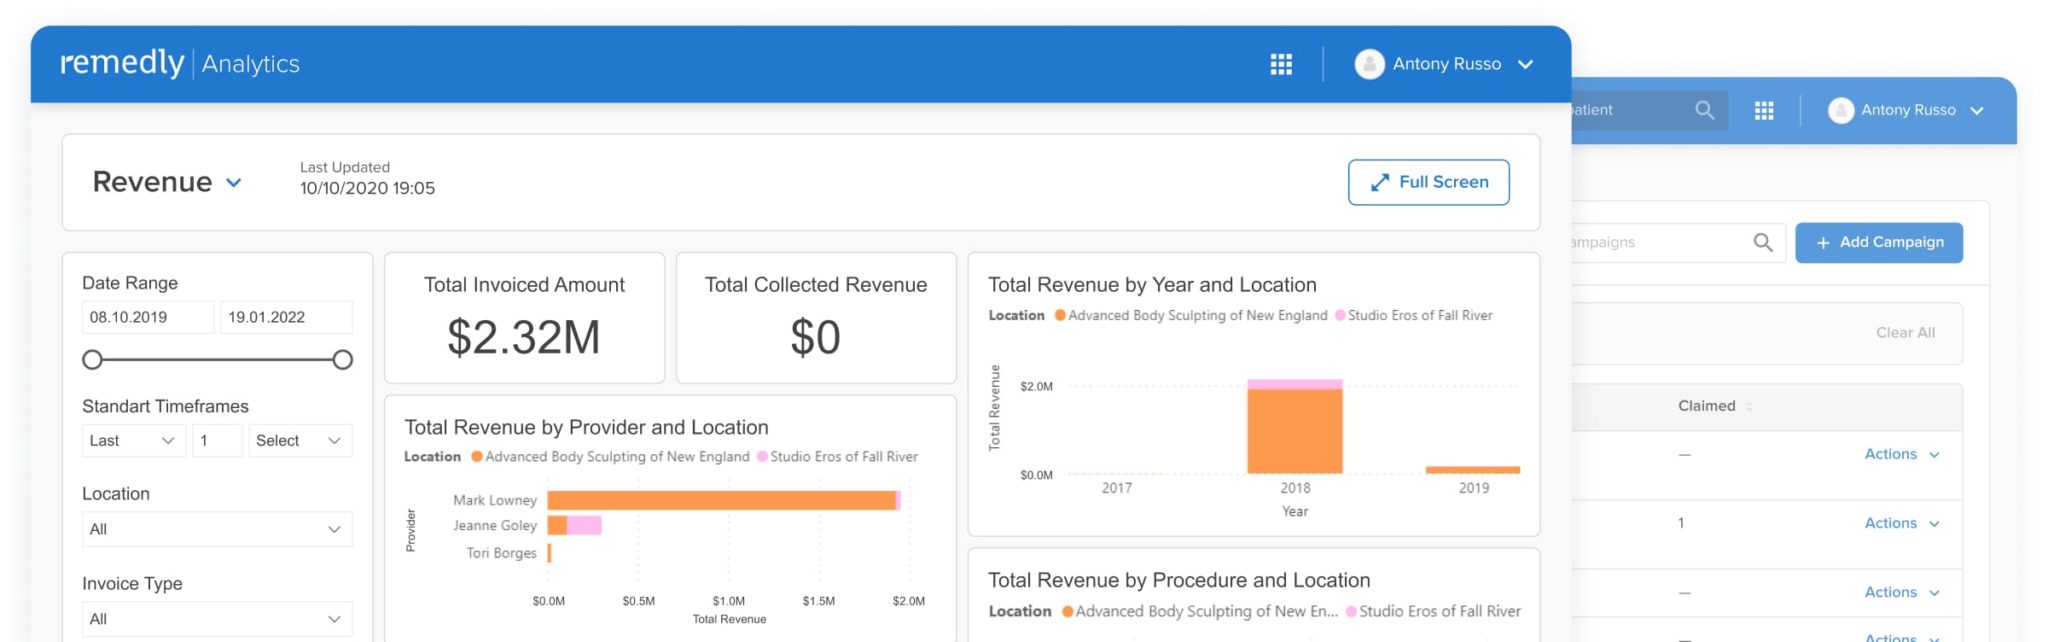Click Antony Russo avatar in Analytics header
Viewport: 2048px width, 642px height.
tap(1369, 64)
